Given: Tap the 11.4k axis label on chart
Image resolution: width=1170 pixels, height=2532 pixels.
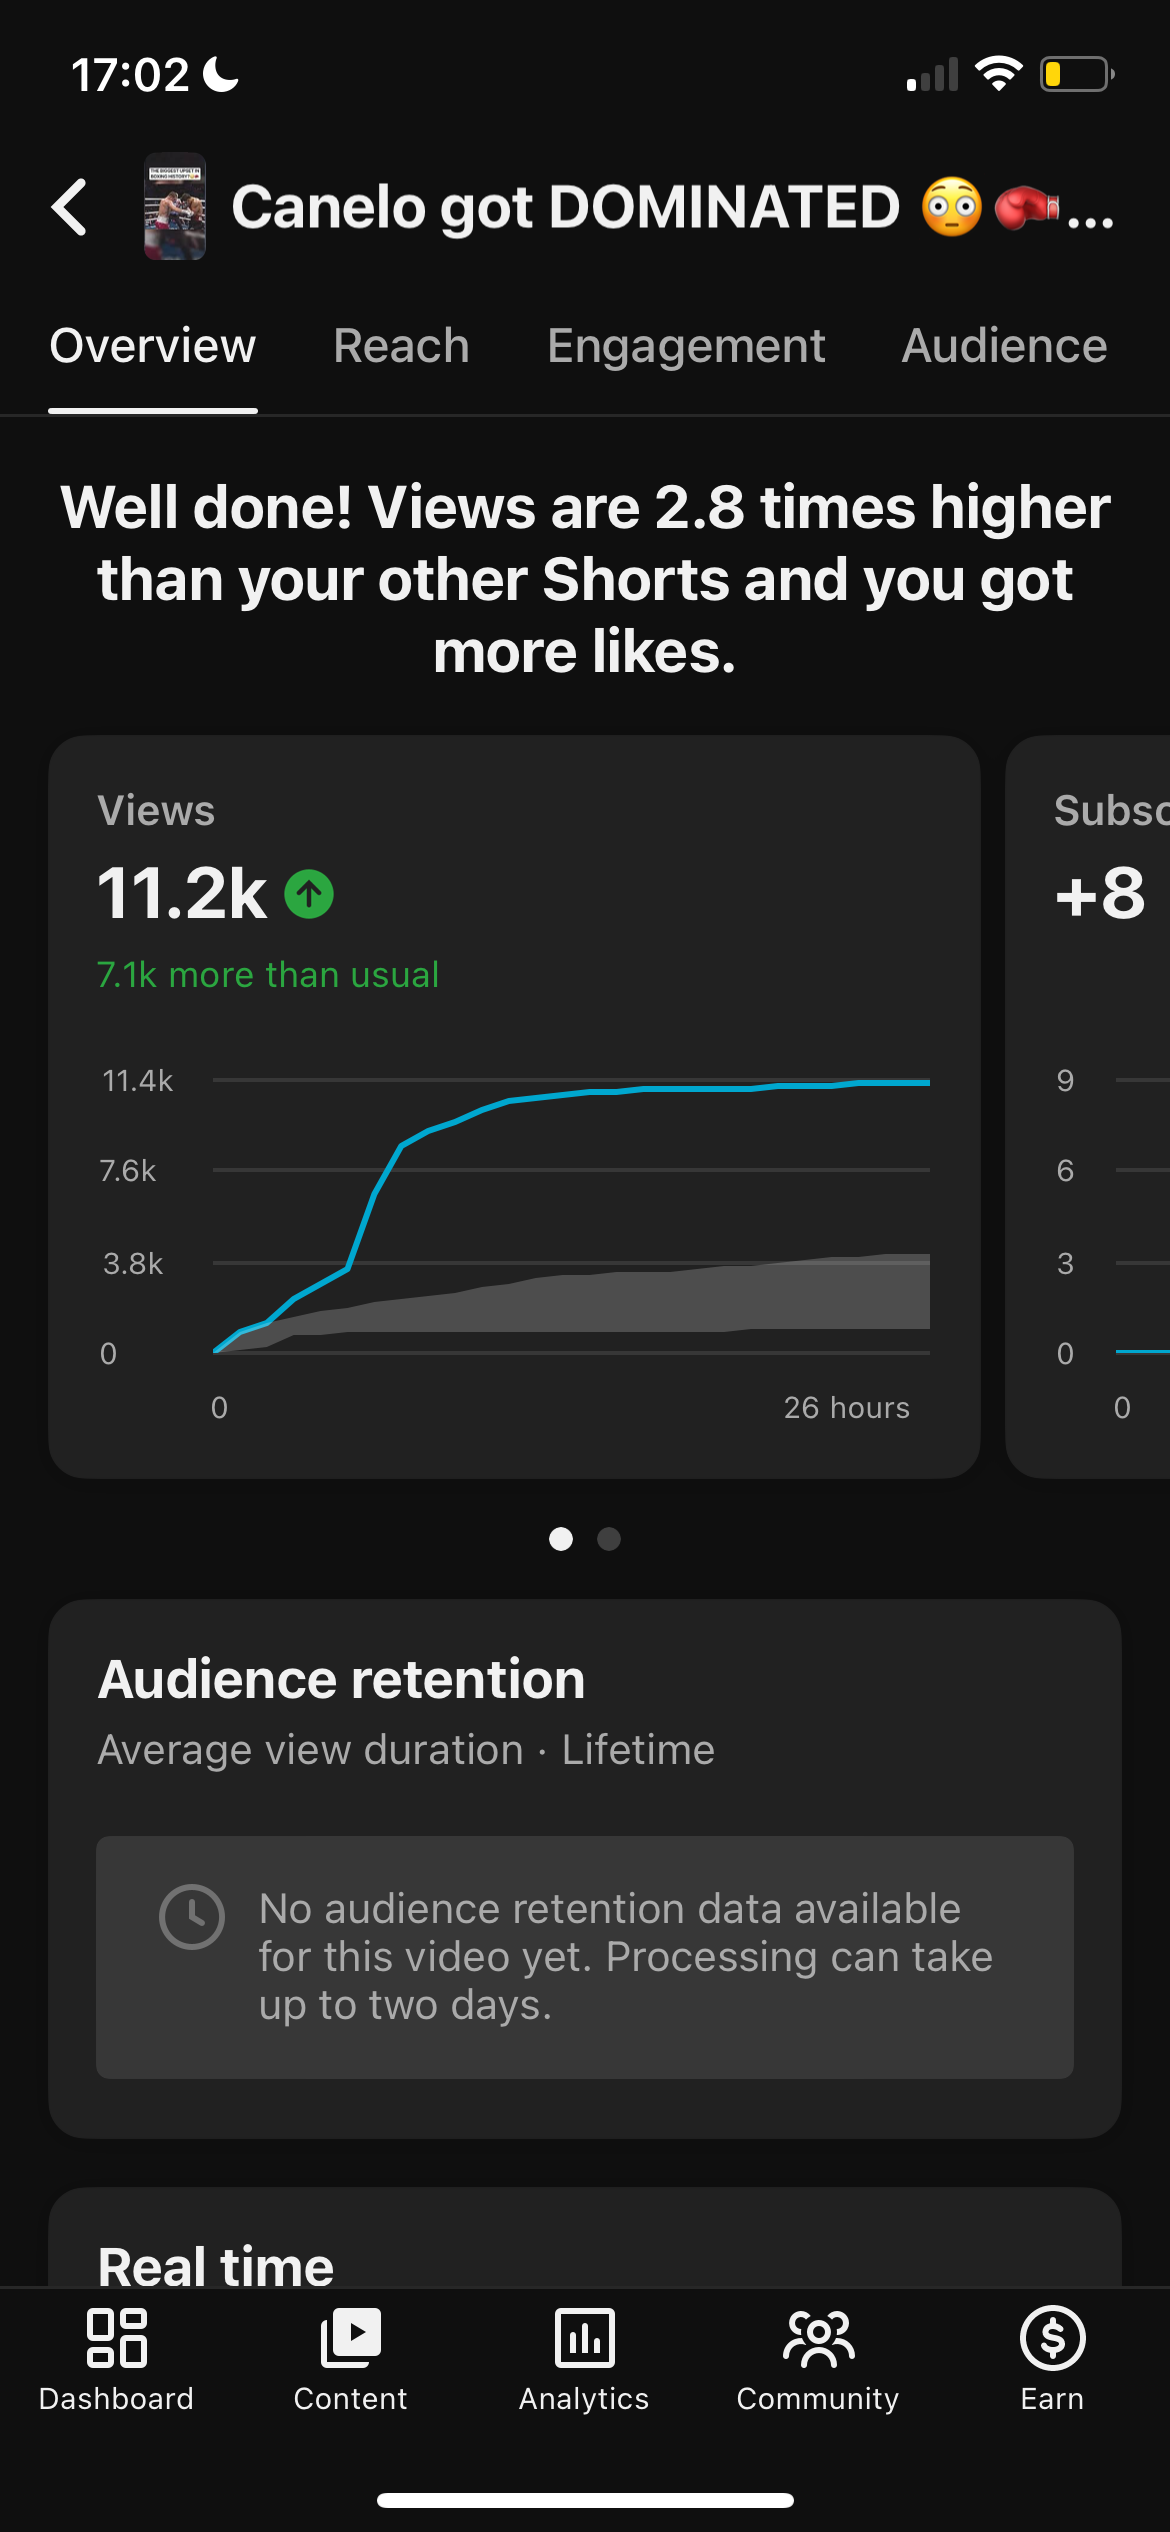Looking at the screenshot, I should [x=137, y=1081].
